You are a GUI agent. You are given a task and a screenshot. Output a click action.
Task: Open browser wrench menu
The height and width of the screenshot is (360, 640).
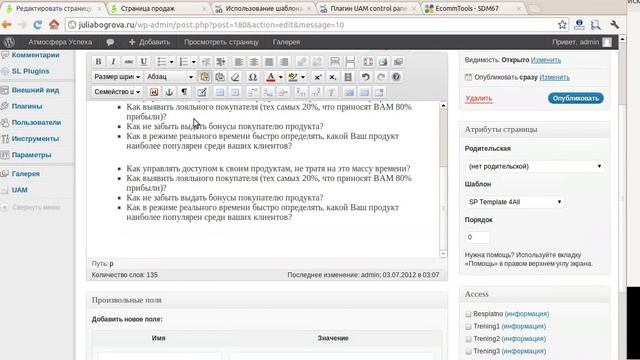614,25
